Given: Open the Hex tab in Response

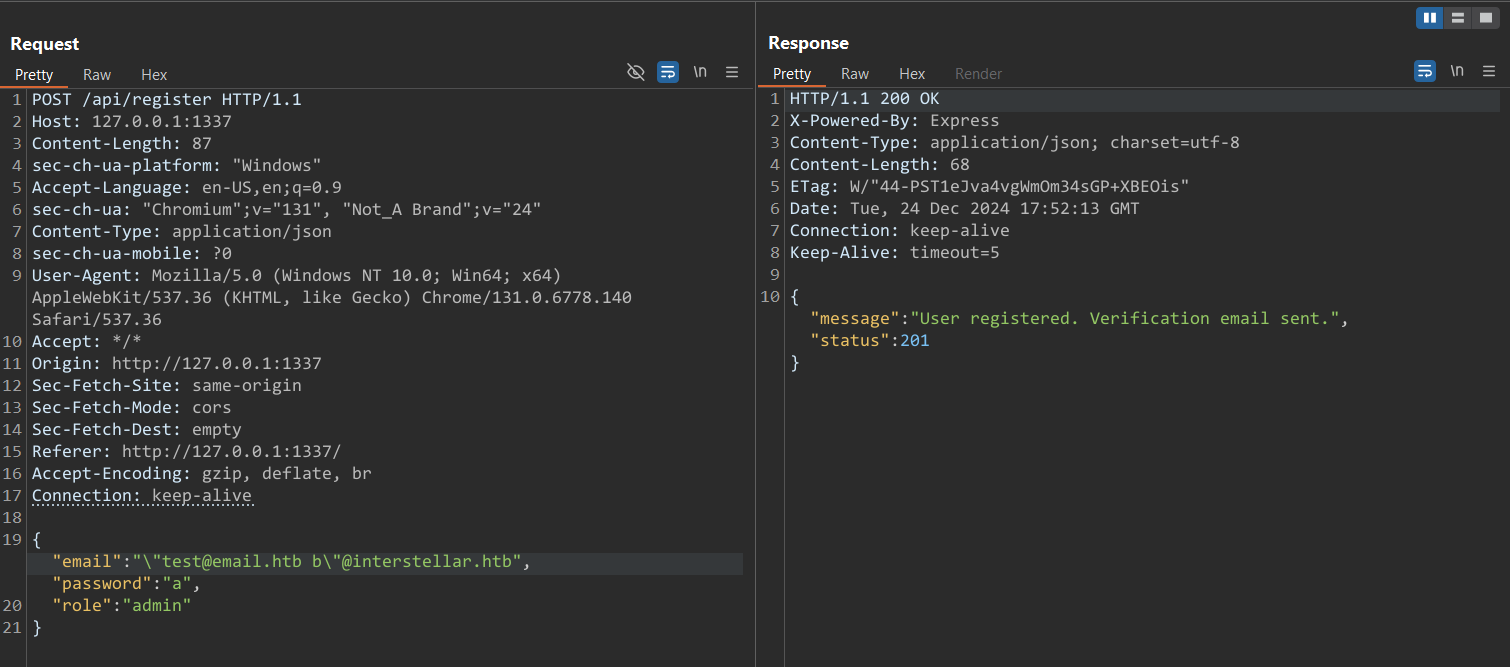Looking at the screenshot, I should 912,74.
